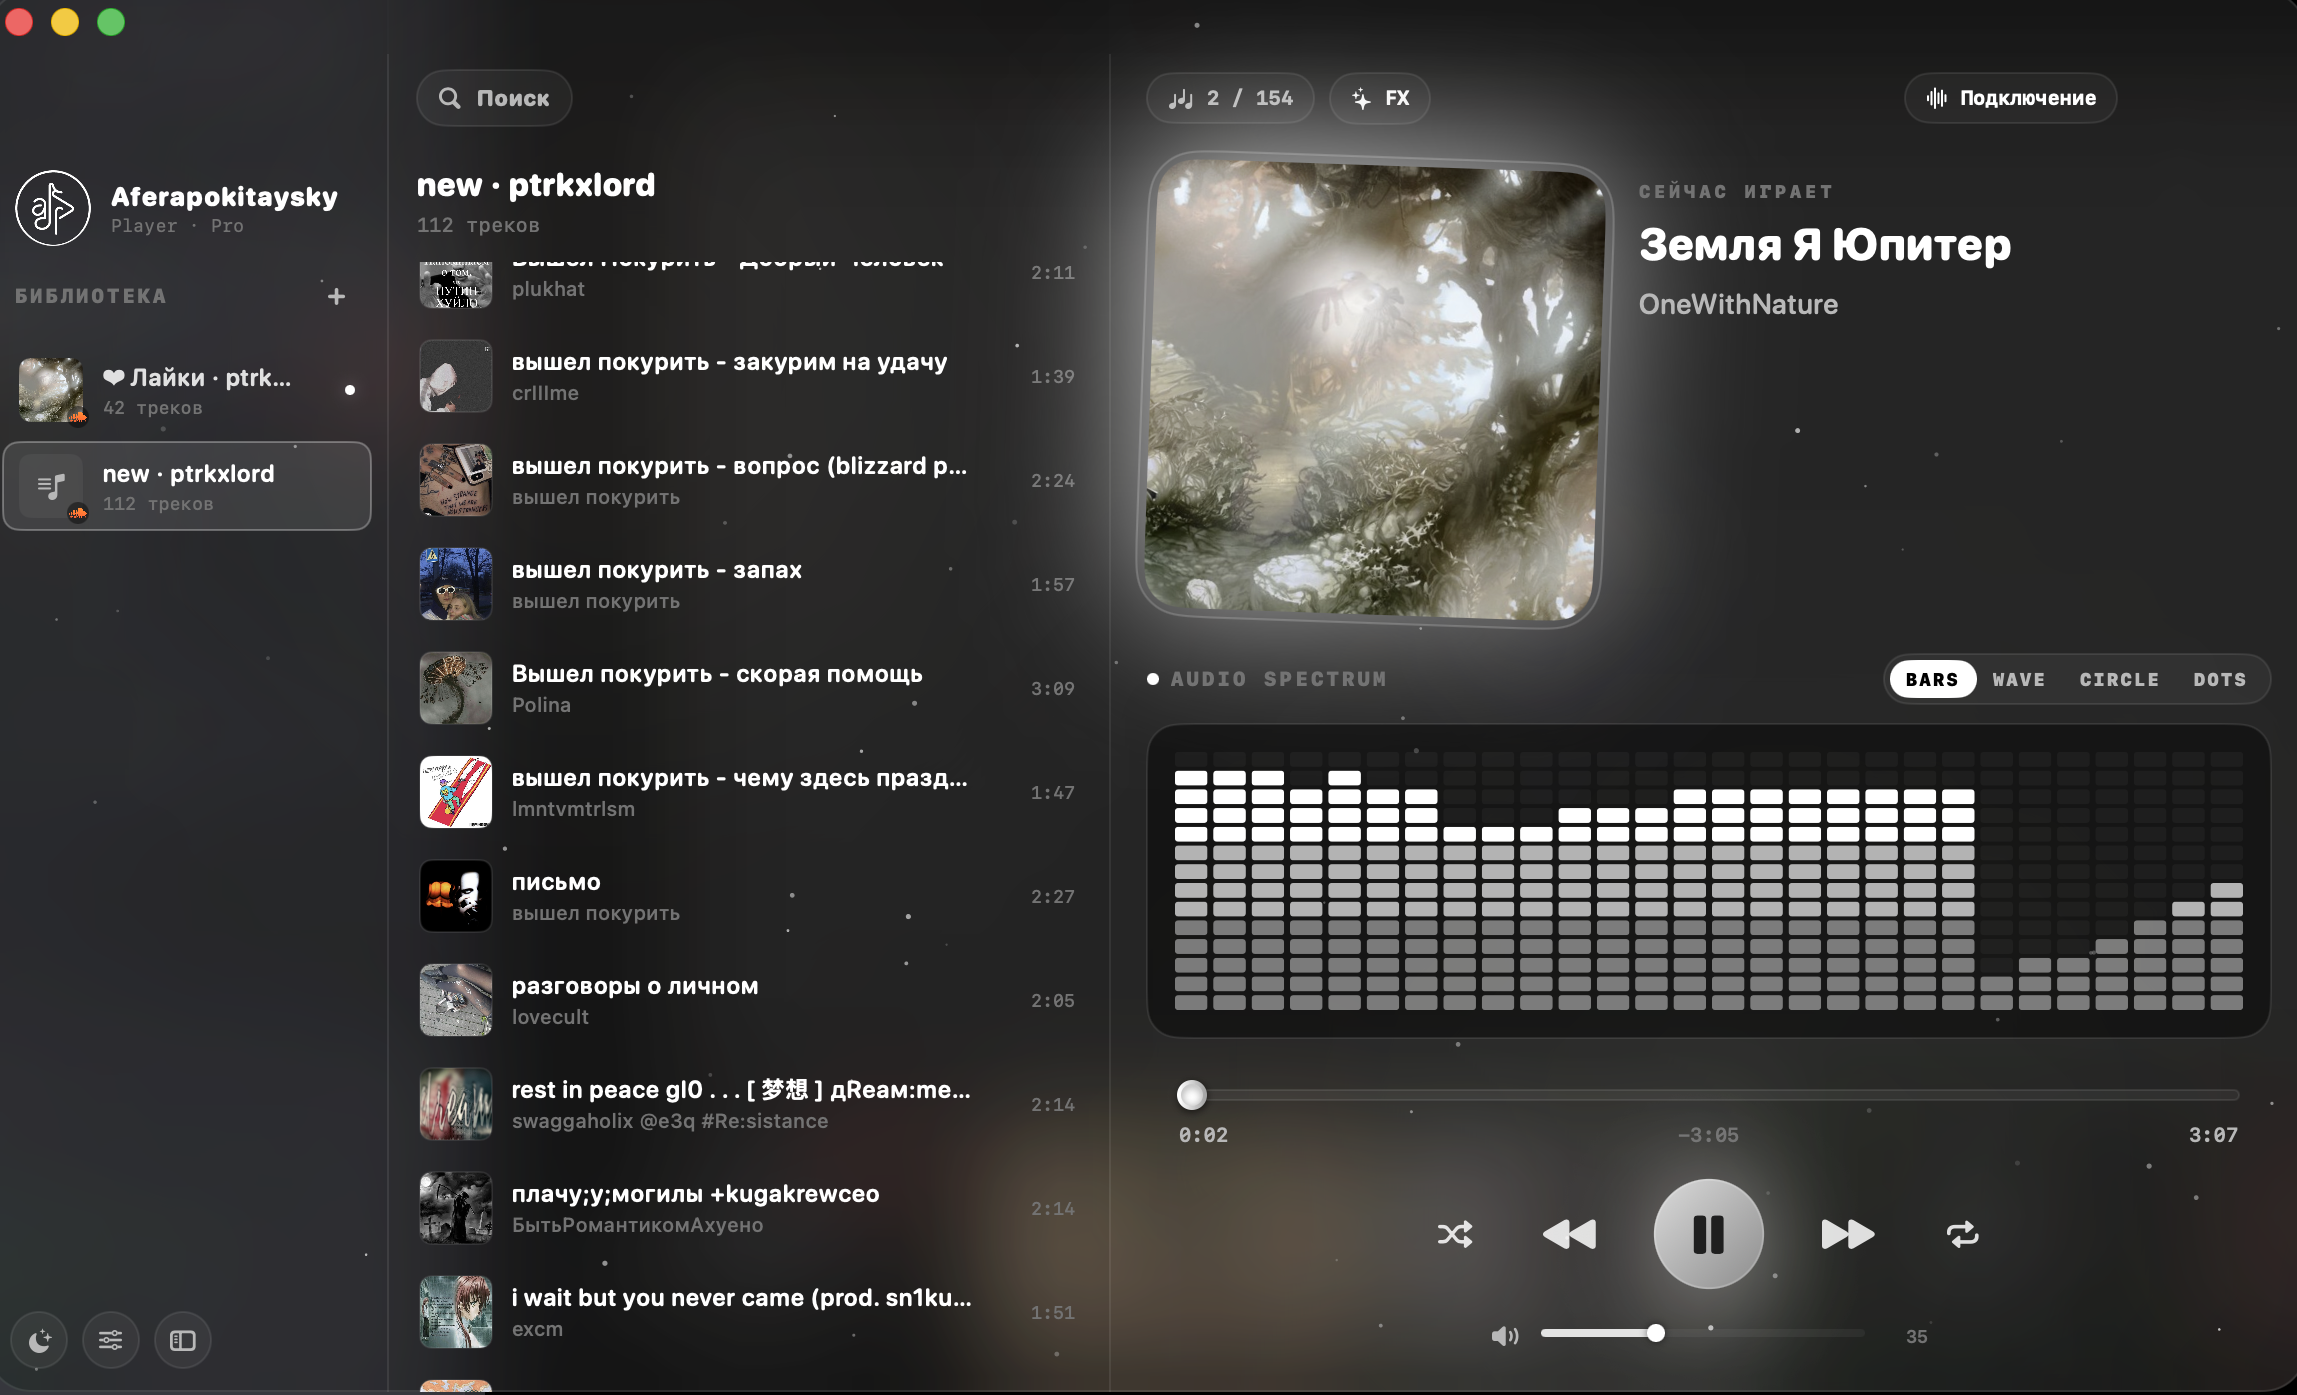Click the album cover artwork

[1374, 391]
